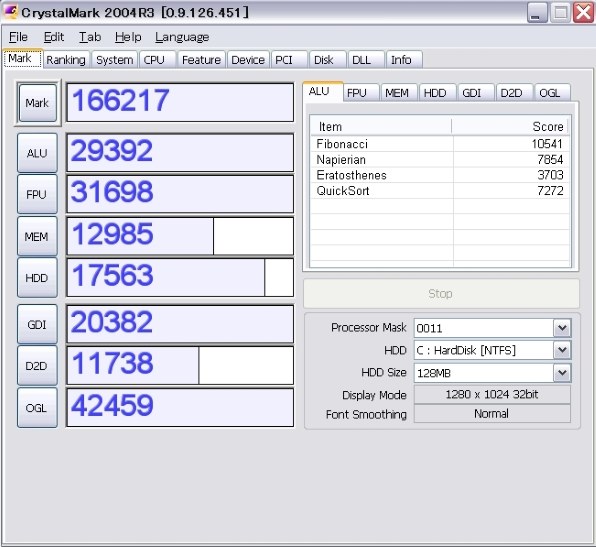The image size is (596, 547).
Task: Select the Fibonacci row in results list
Action: coord(440,144)
